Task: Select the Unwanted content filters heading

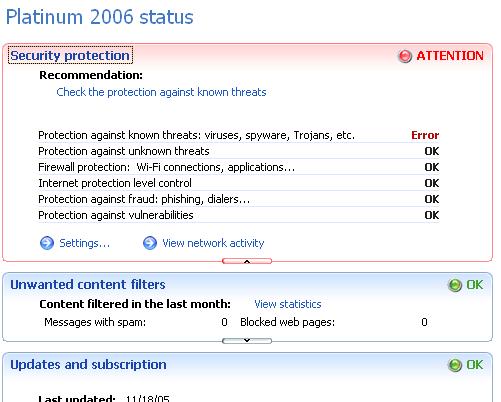Action: (x=88, y=285)
